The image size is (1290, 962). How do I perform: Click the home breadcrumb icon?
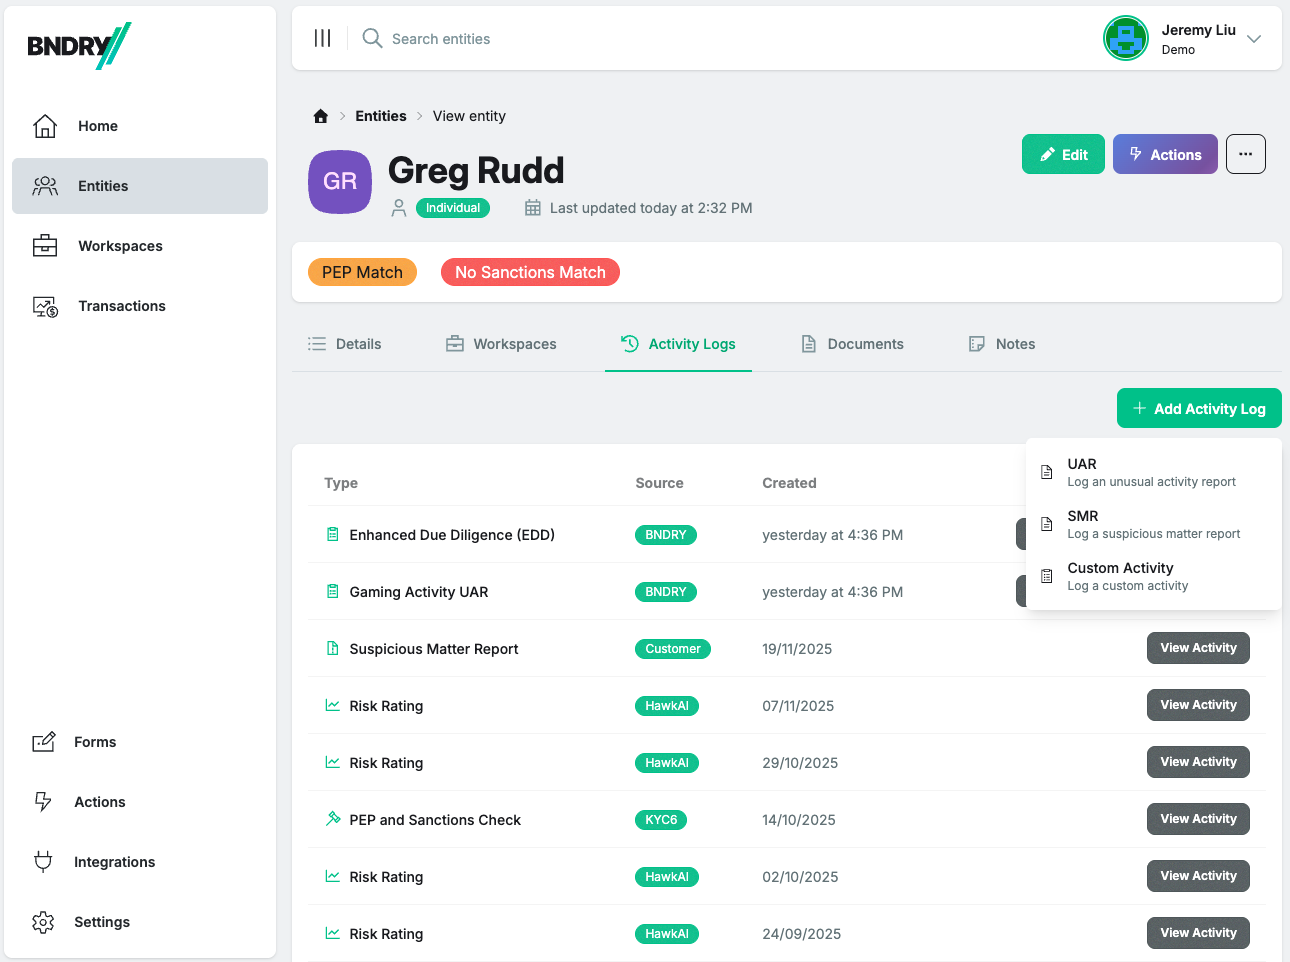click(319, 115)
